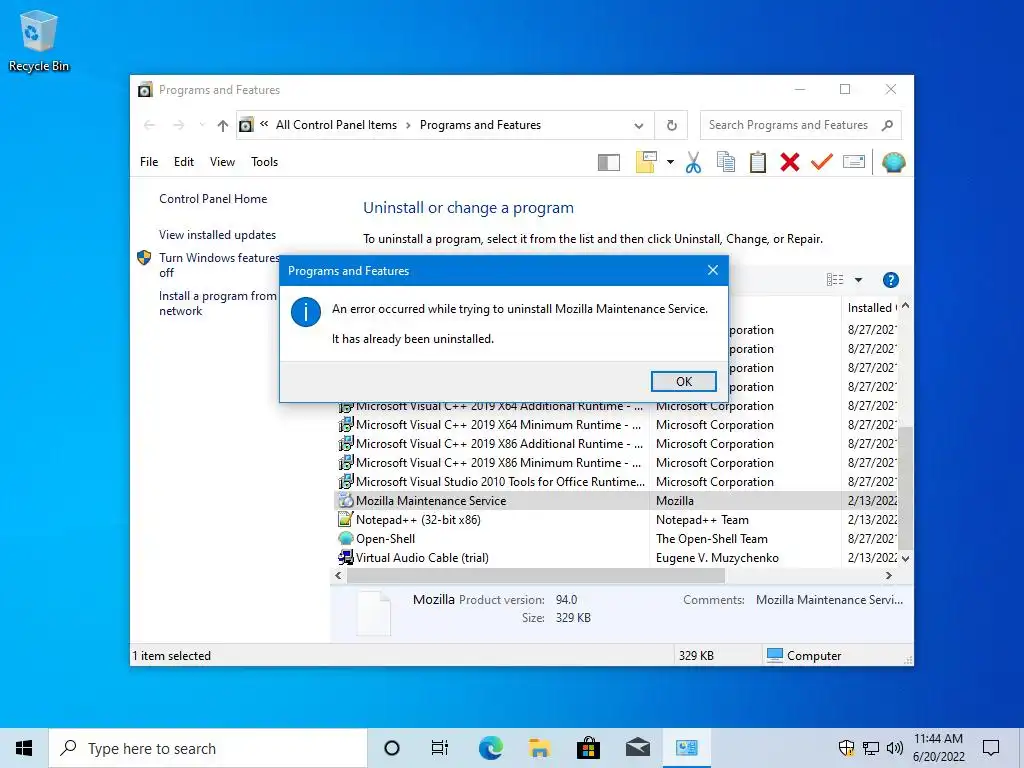
Task: Click the Cut scissors toolbar icon
Action: tap(693, 162)
